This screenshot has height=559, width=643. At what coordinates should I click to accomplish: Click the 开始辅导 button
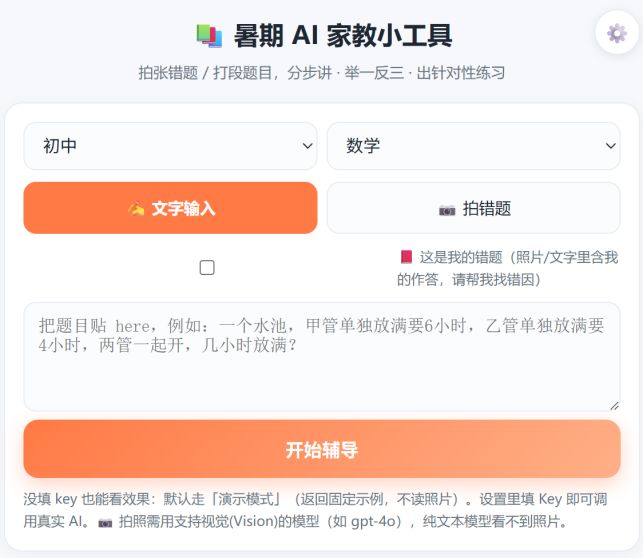coord(322,449)
